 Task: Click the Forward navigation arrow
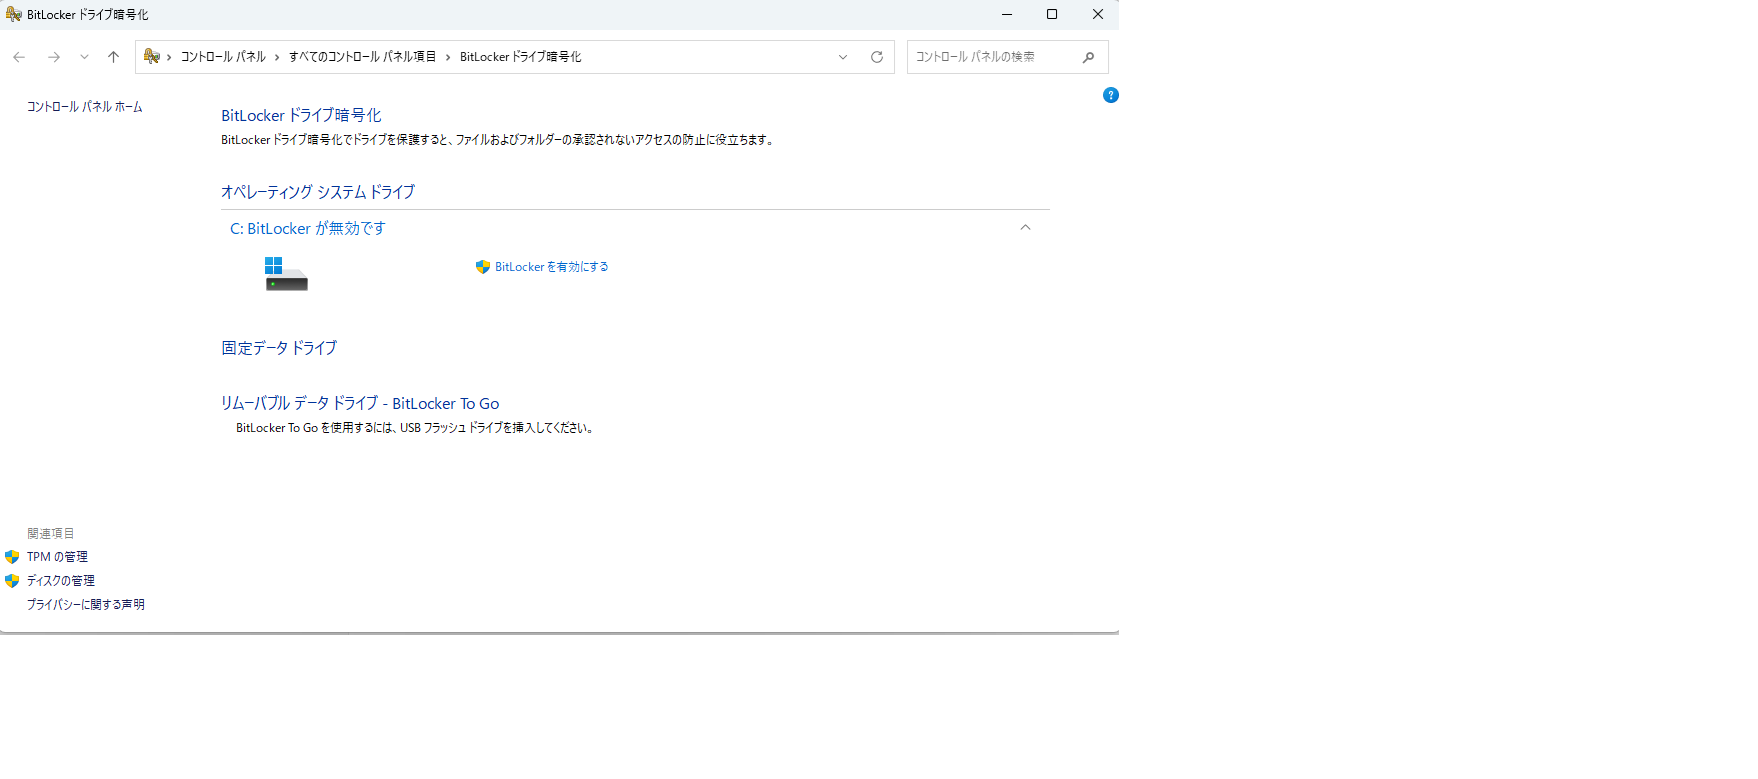tap(54, 57)
